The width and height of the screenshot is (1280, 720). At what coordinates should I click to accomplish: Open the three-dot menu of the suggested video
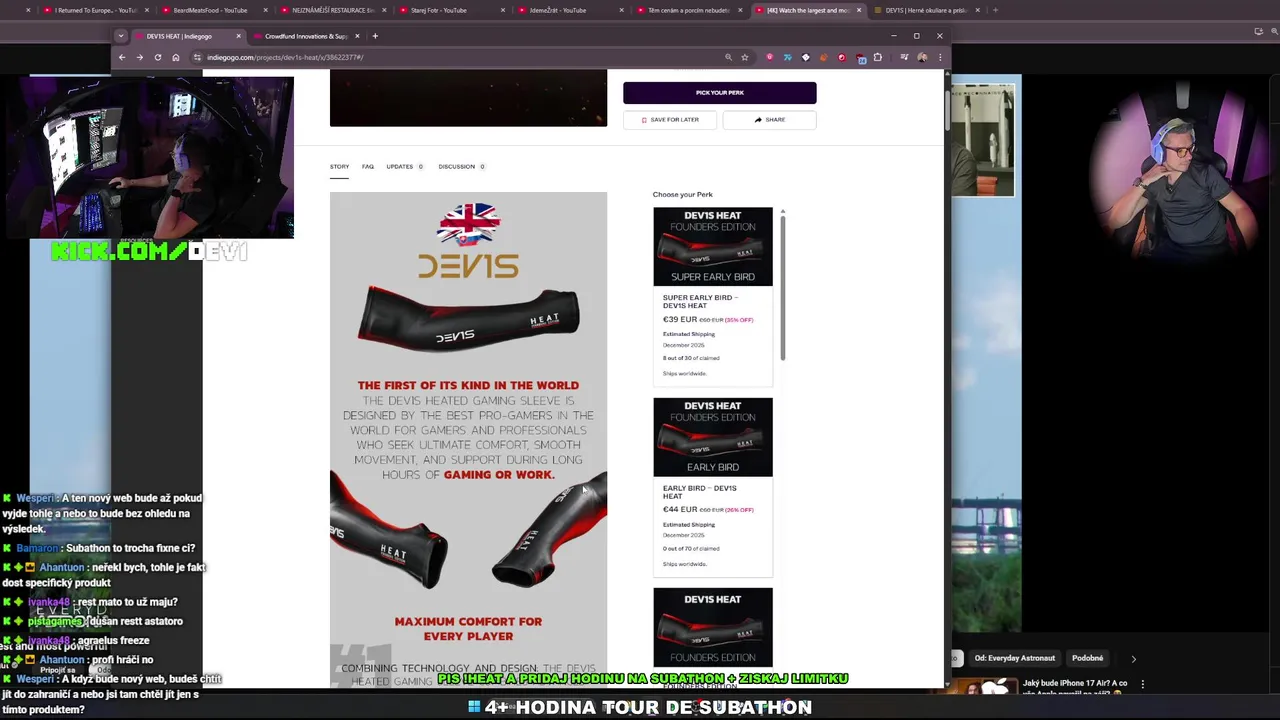click(x=1143, y=684)
